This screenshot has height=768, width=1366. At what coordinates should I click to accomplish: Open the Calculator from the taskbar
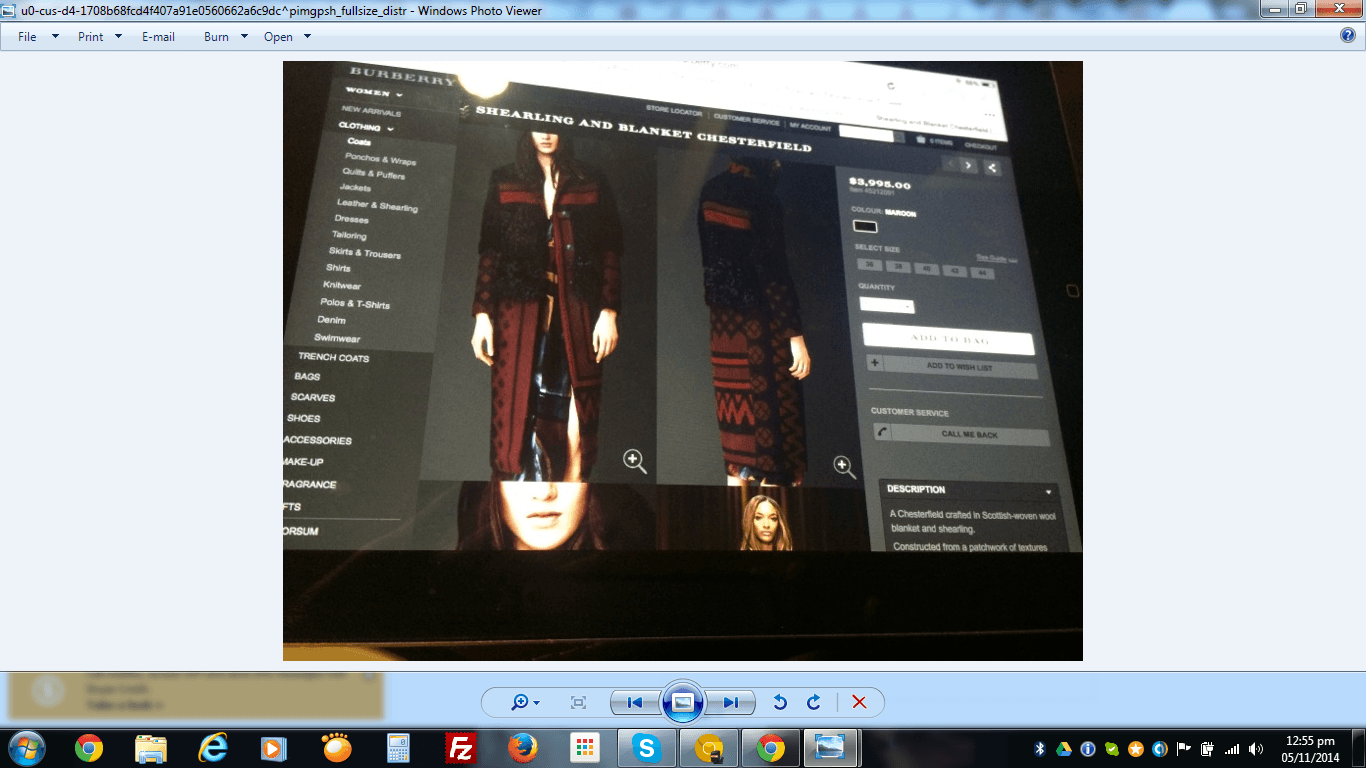pyautogui.click(x=399, y=748)
